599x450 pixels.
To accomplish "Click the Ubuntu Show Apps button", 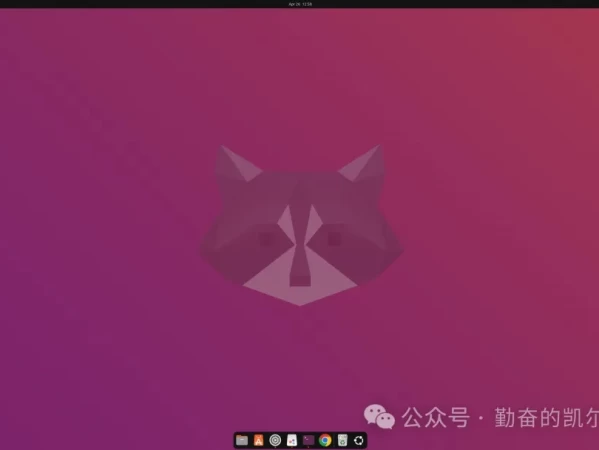I will (359, 440).
